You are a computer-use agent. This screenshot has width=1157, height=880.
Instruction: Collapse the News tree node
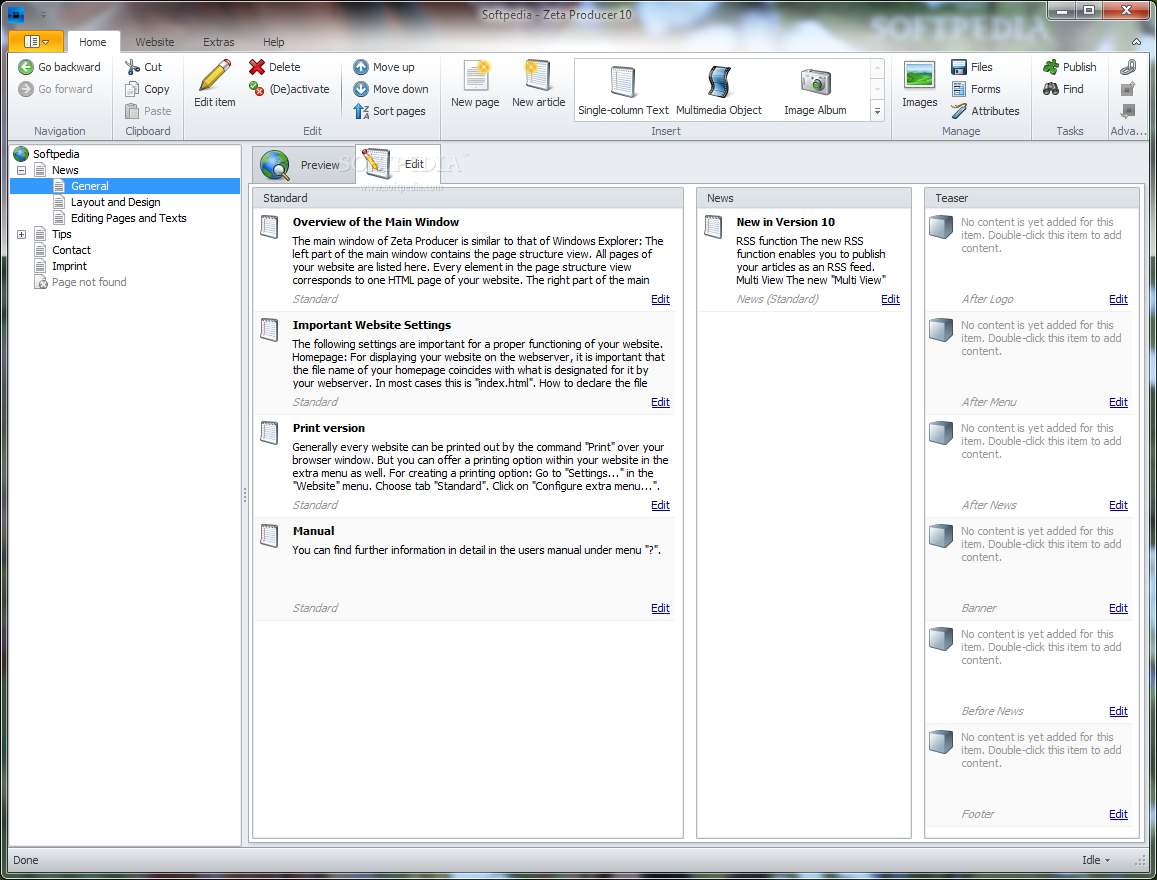tap(21, 170)
